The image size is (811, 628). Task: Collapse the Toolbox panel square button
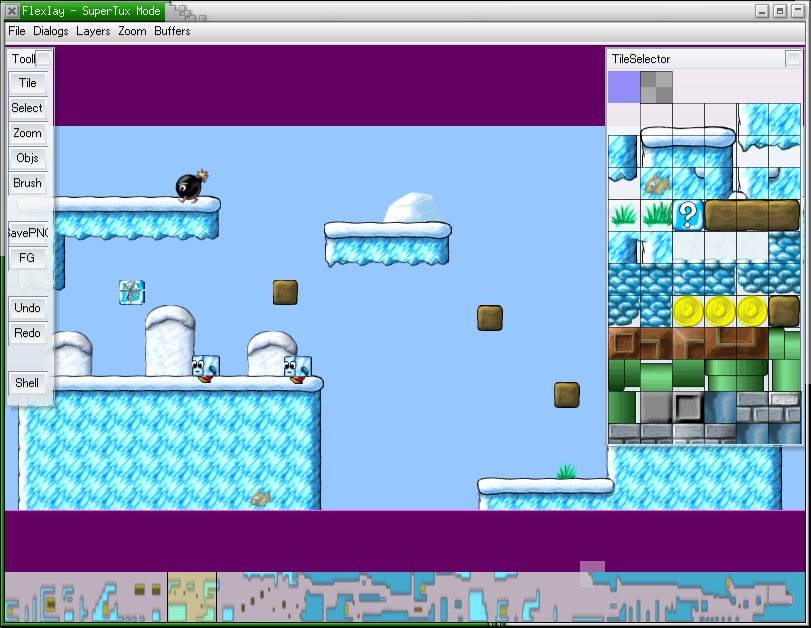click(44, 58)
